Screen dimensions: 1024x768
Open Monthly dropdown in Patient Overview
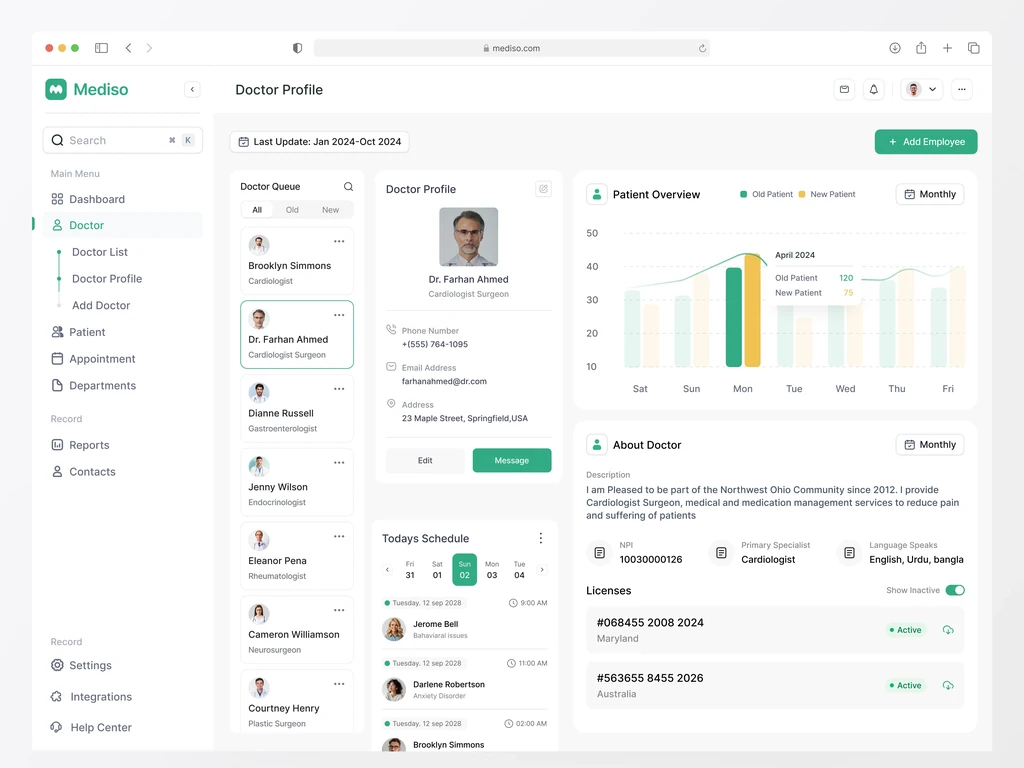(930, 195)
